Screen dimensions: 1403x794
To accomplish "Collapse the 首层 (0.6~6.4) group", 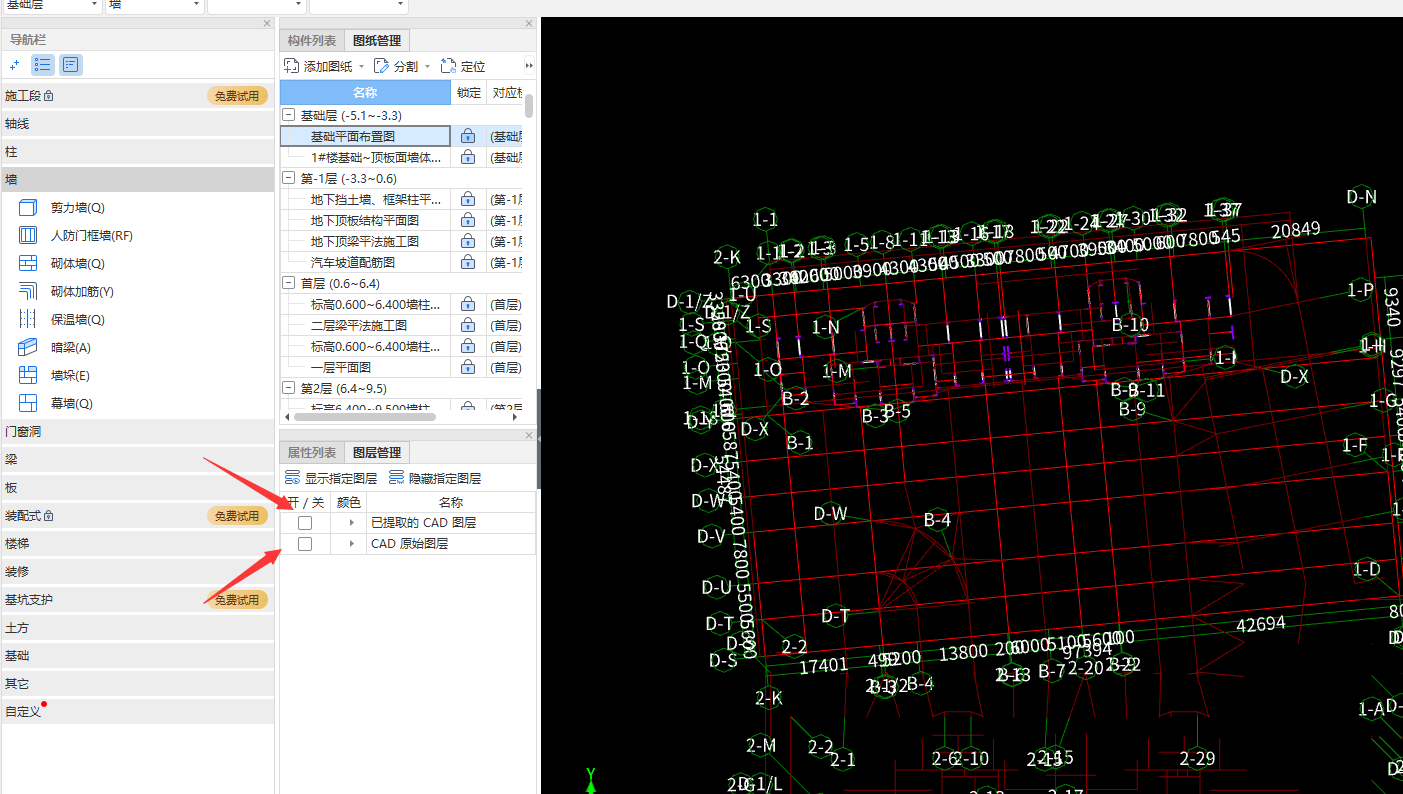I will tap(289, 284).
